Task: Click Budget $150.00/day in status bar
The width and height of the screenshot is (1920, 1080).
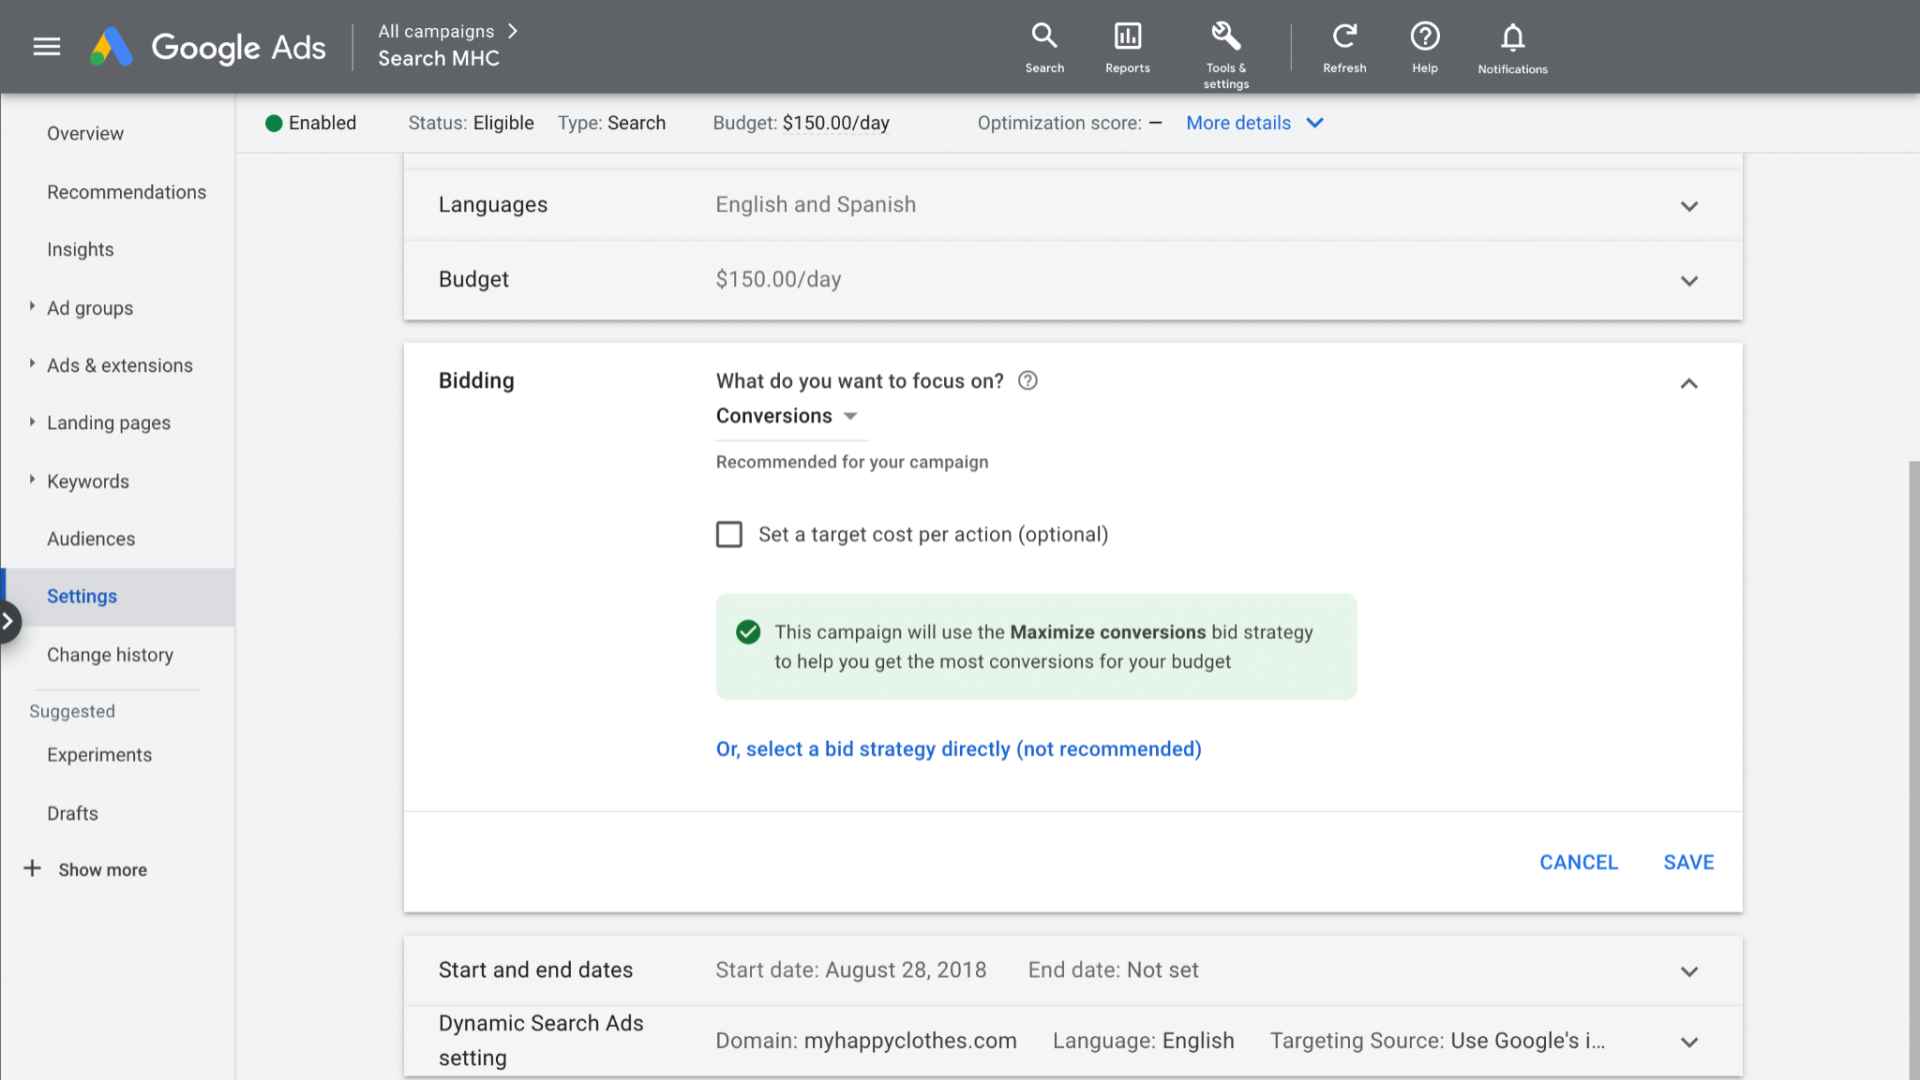Action: click(x=801, y=123)
